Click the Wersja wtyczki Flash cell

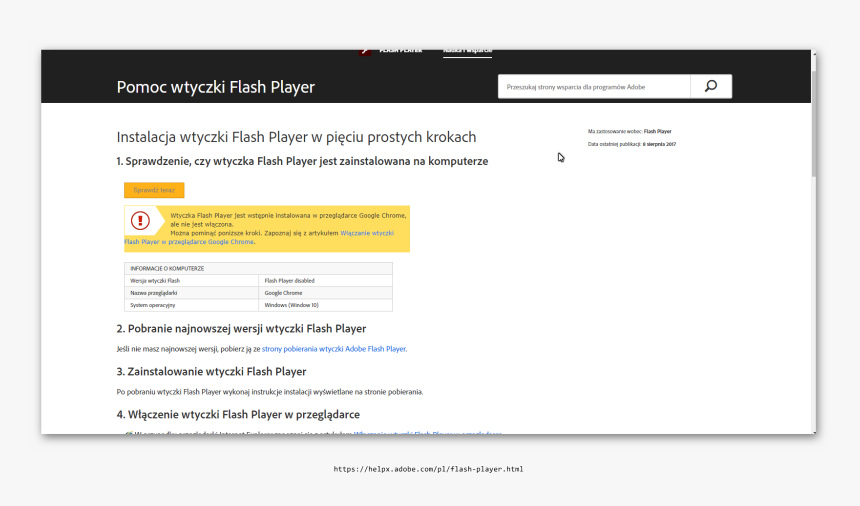pos(191,281)
